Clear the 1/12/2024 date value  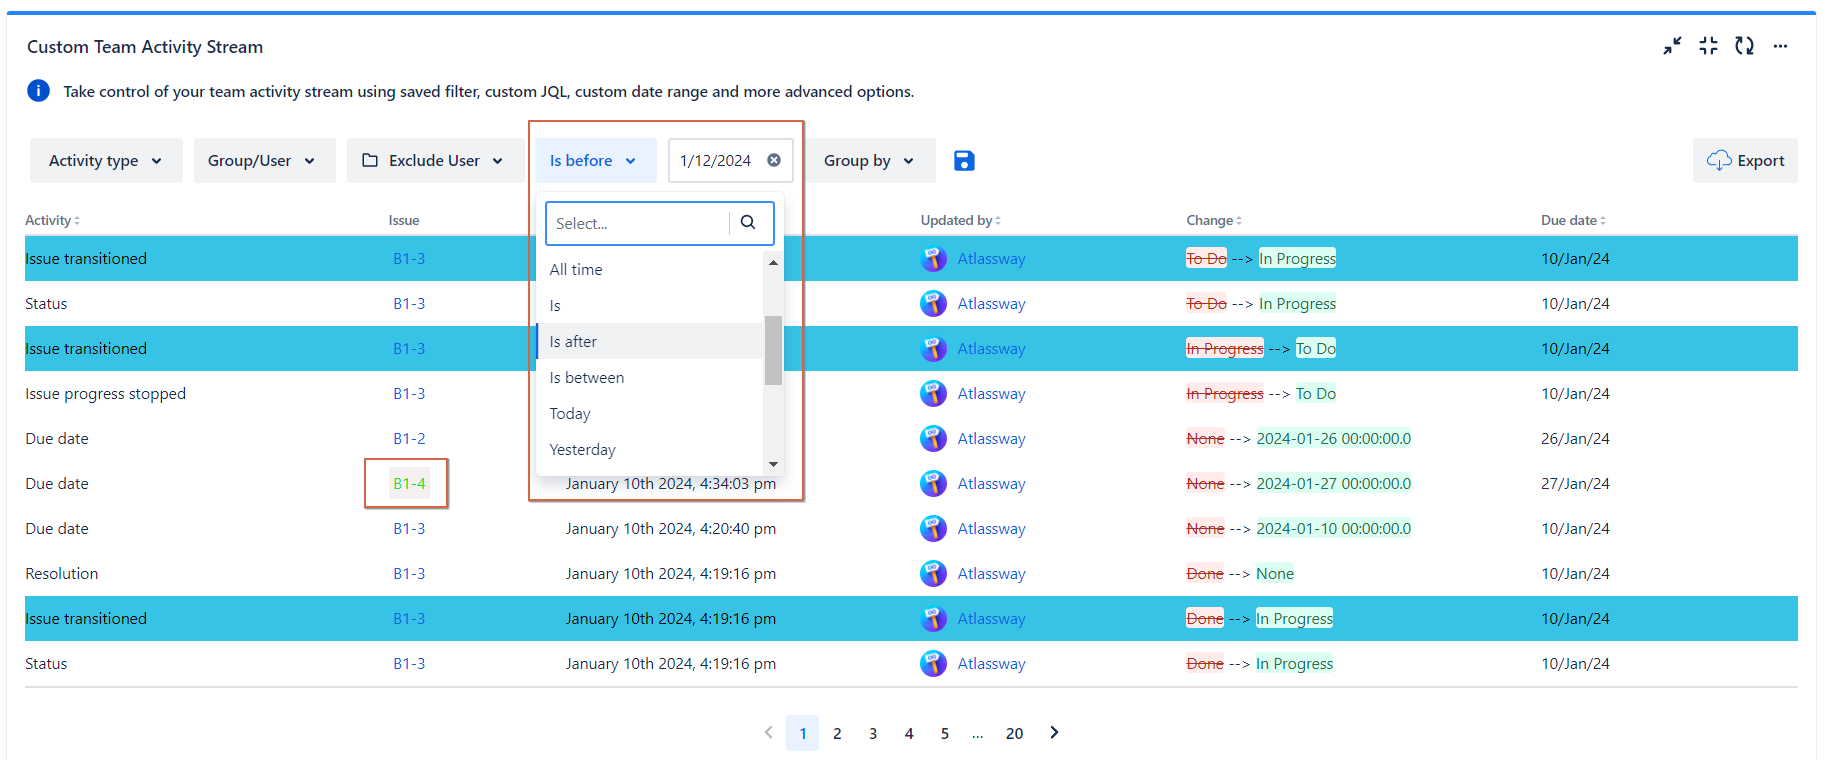(x=774, y=160)
